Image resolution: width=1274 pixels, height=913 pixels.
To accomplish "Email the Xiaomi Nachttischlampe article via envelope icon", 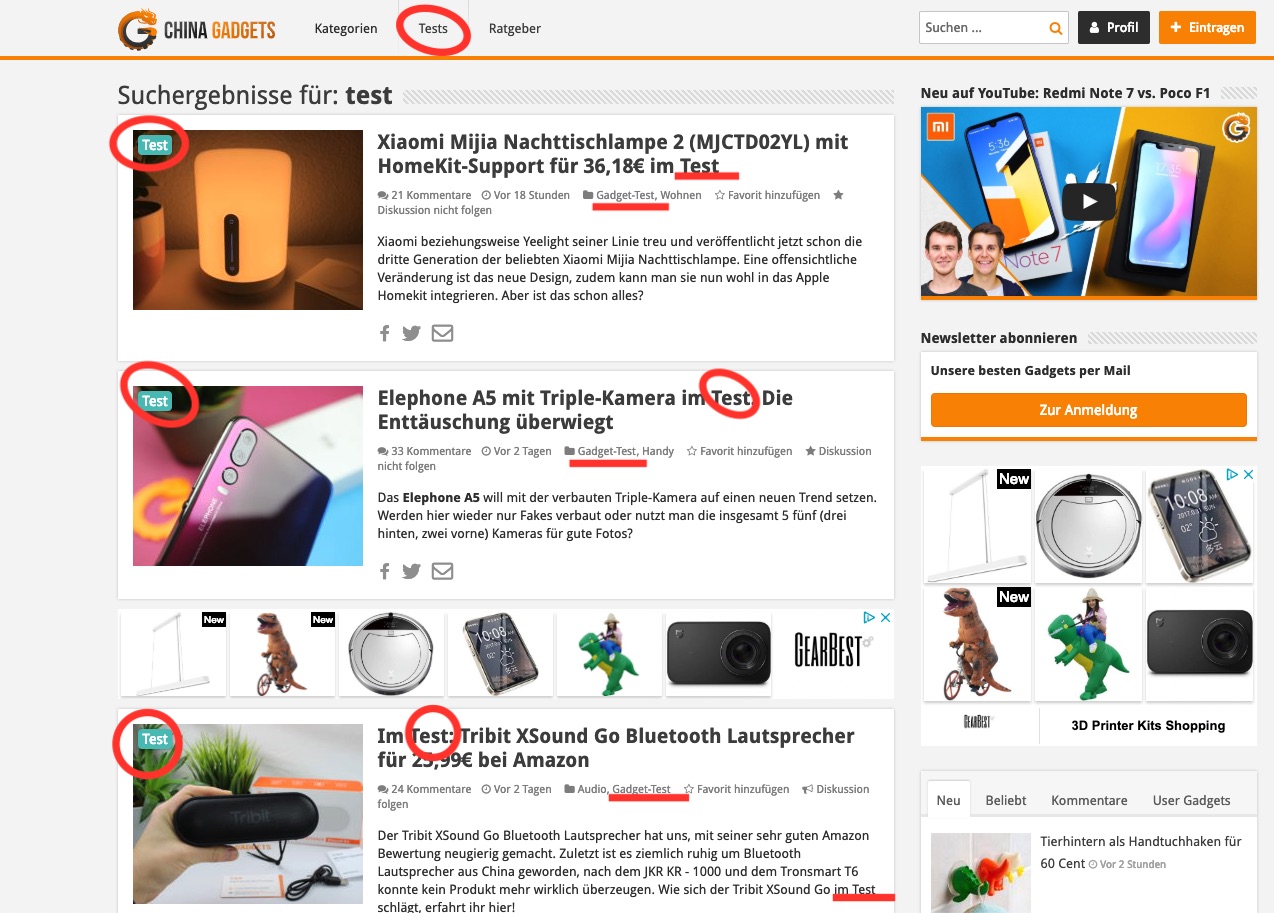I will pos(442,333).
